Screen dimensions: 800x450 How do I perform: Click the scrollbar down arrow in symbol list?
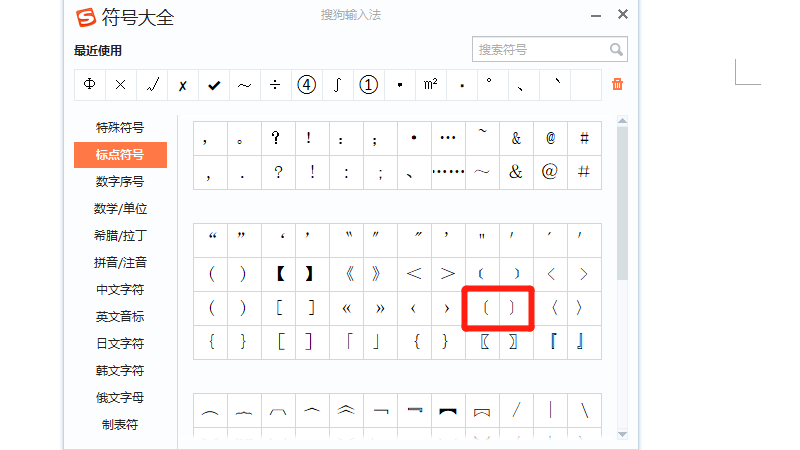622,433
